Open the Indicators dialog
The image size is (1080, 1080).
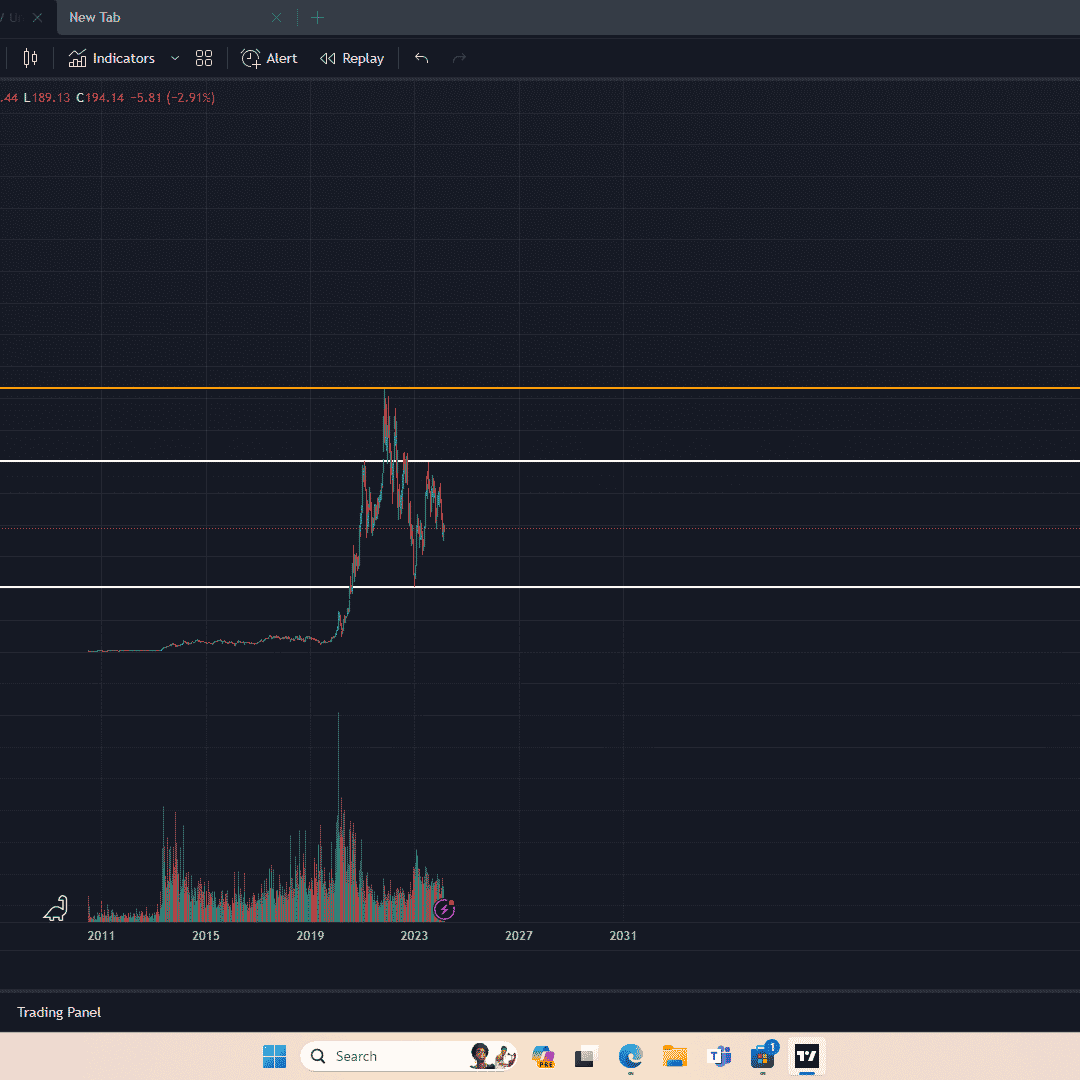pos(112,59)
